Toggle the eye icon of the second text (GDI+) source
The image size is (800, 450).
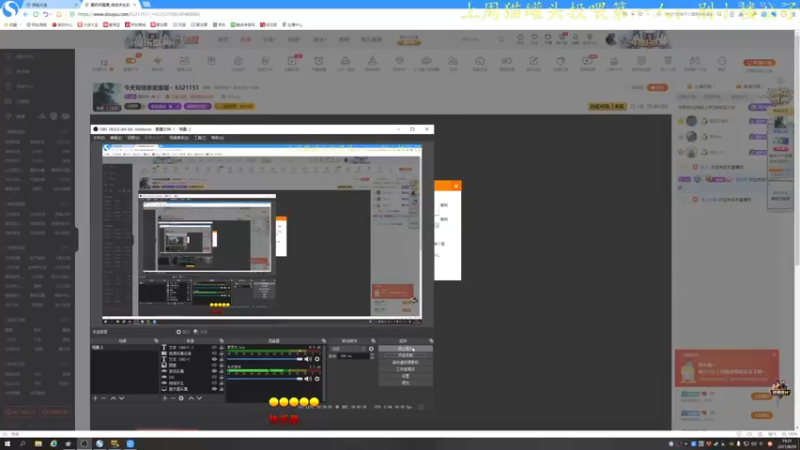pos(214,359)
